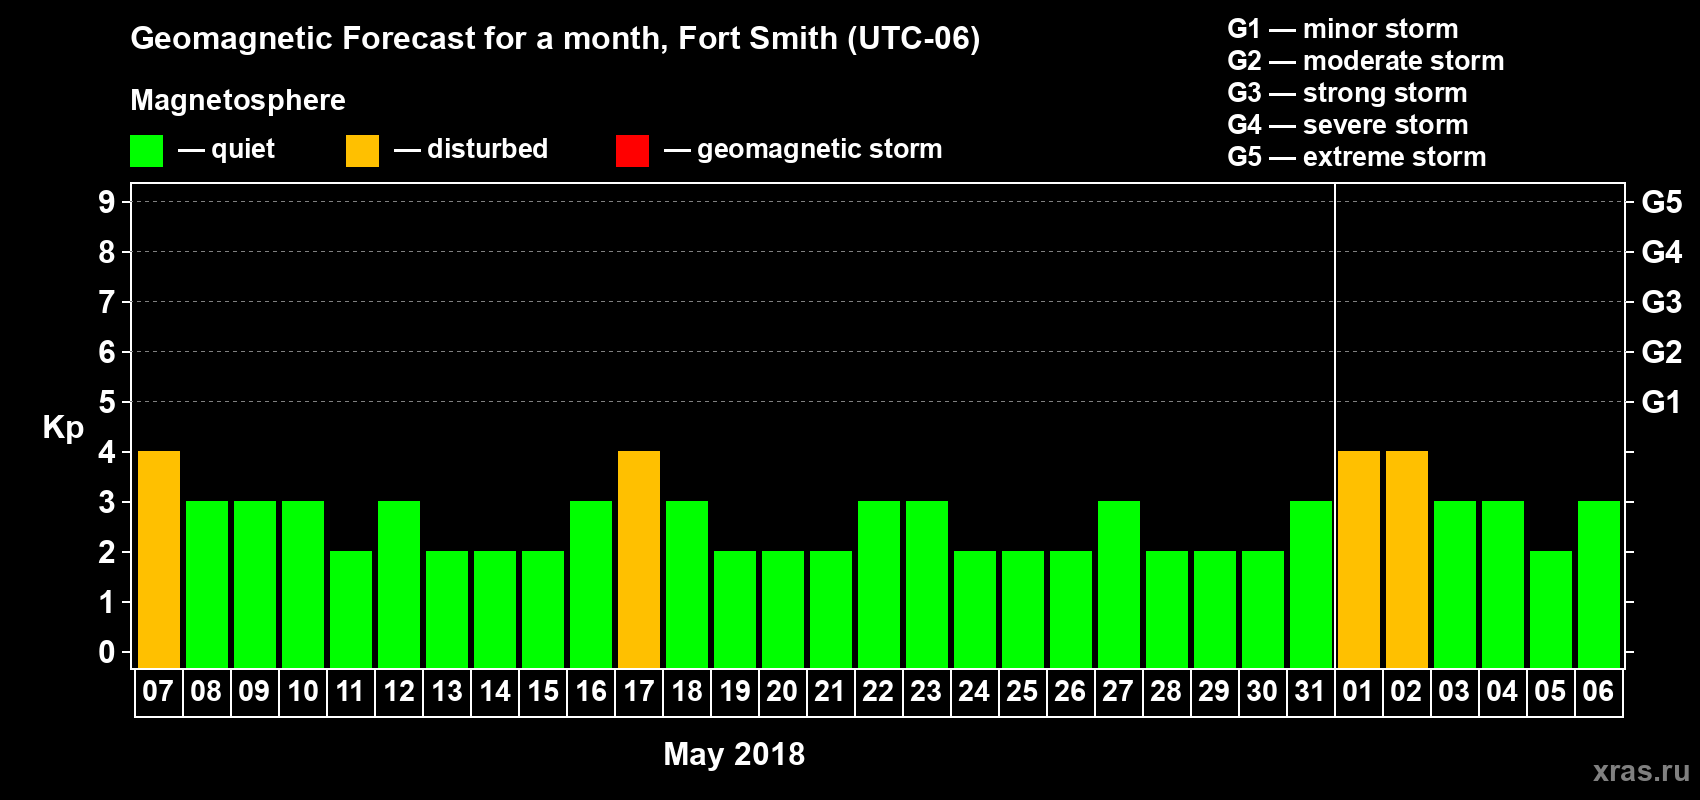
Task: Click the G1 right-axis label
Action: coord(1662,402)
